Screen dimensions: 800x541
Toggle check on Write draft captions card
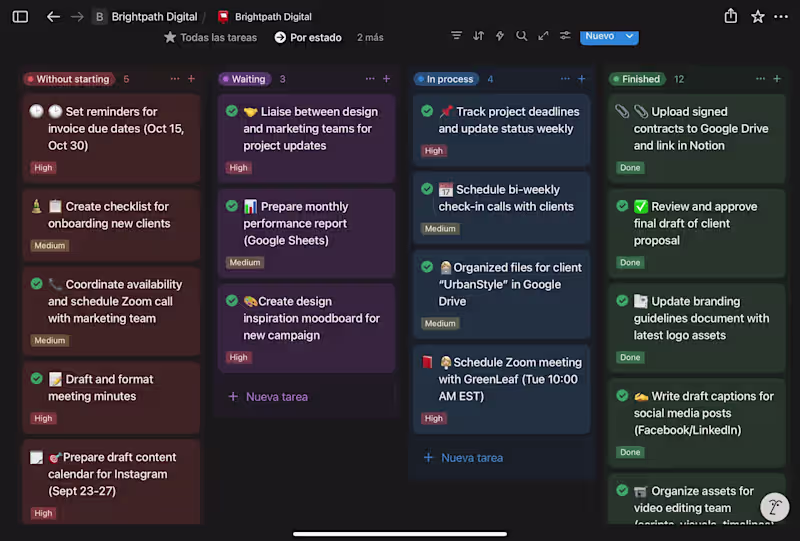tap(622, 396)
